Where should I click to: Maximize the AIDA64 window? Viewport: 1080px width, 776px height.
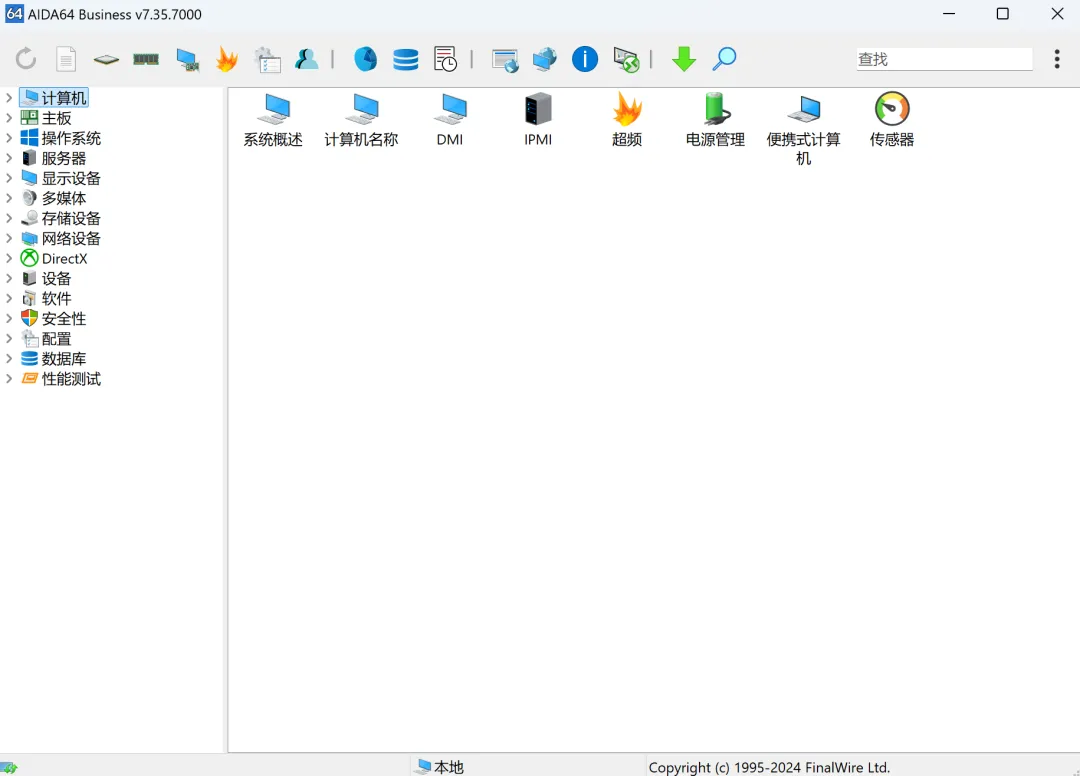click(1003, 14)
